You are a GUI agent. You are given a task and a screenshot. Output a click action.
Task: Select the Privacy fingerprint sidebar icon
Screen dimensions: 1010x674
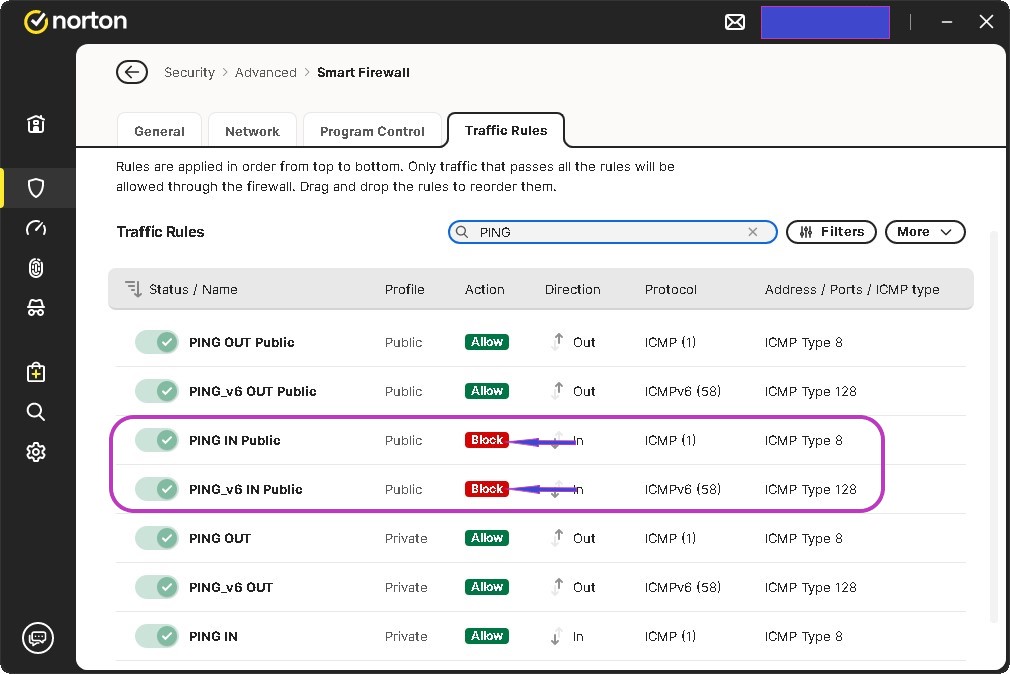point(36,268)
